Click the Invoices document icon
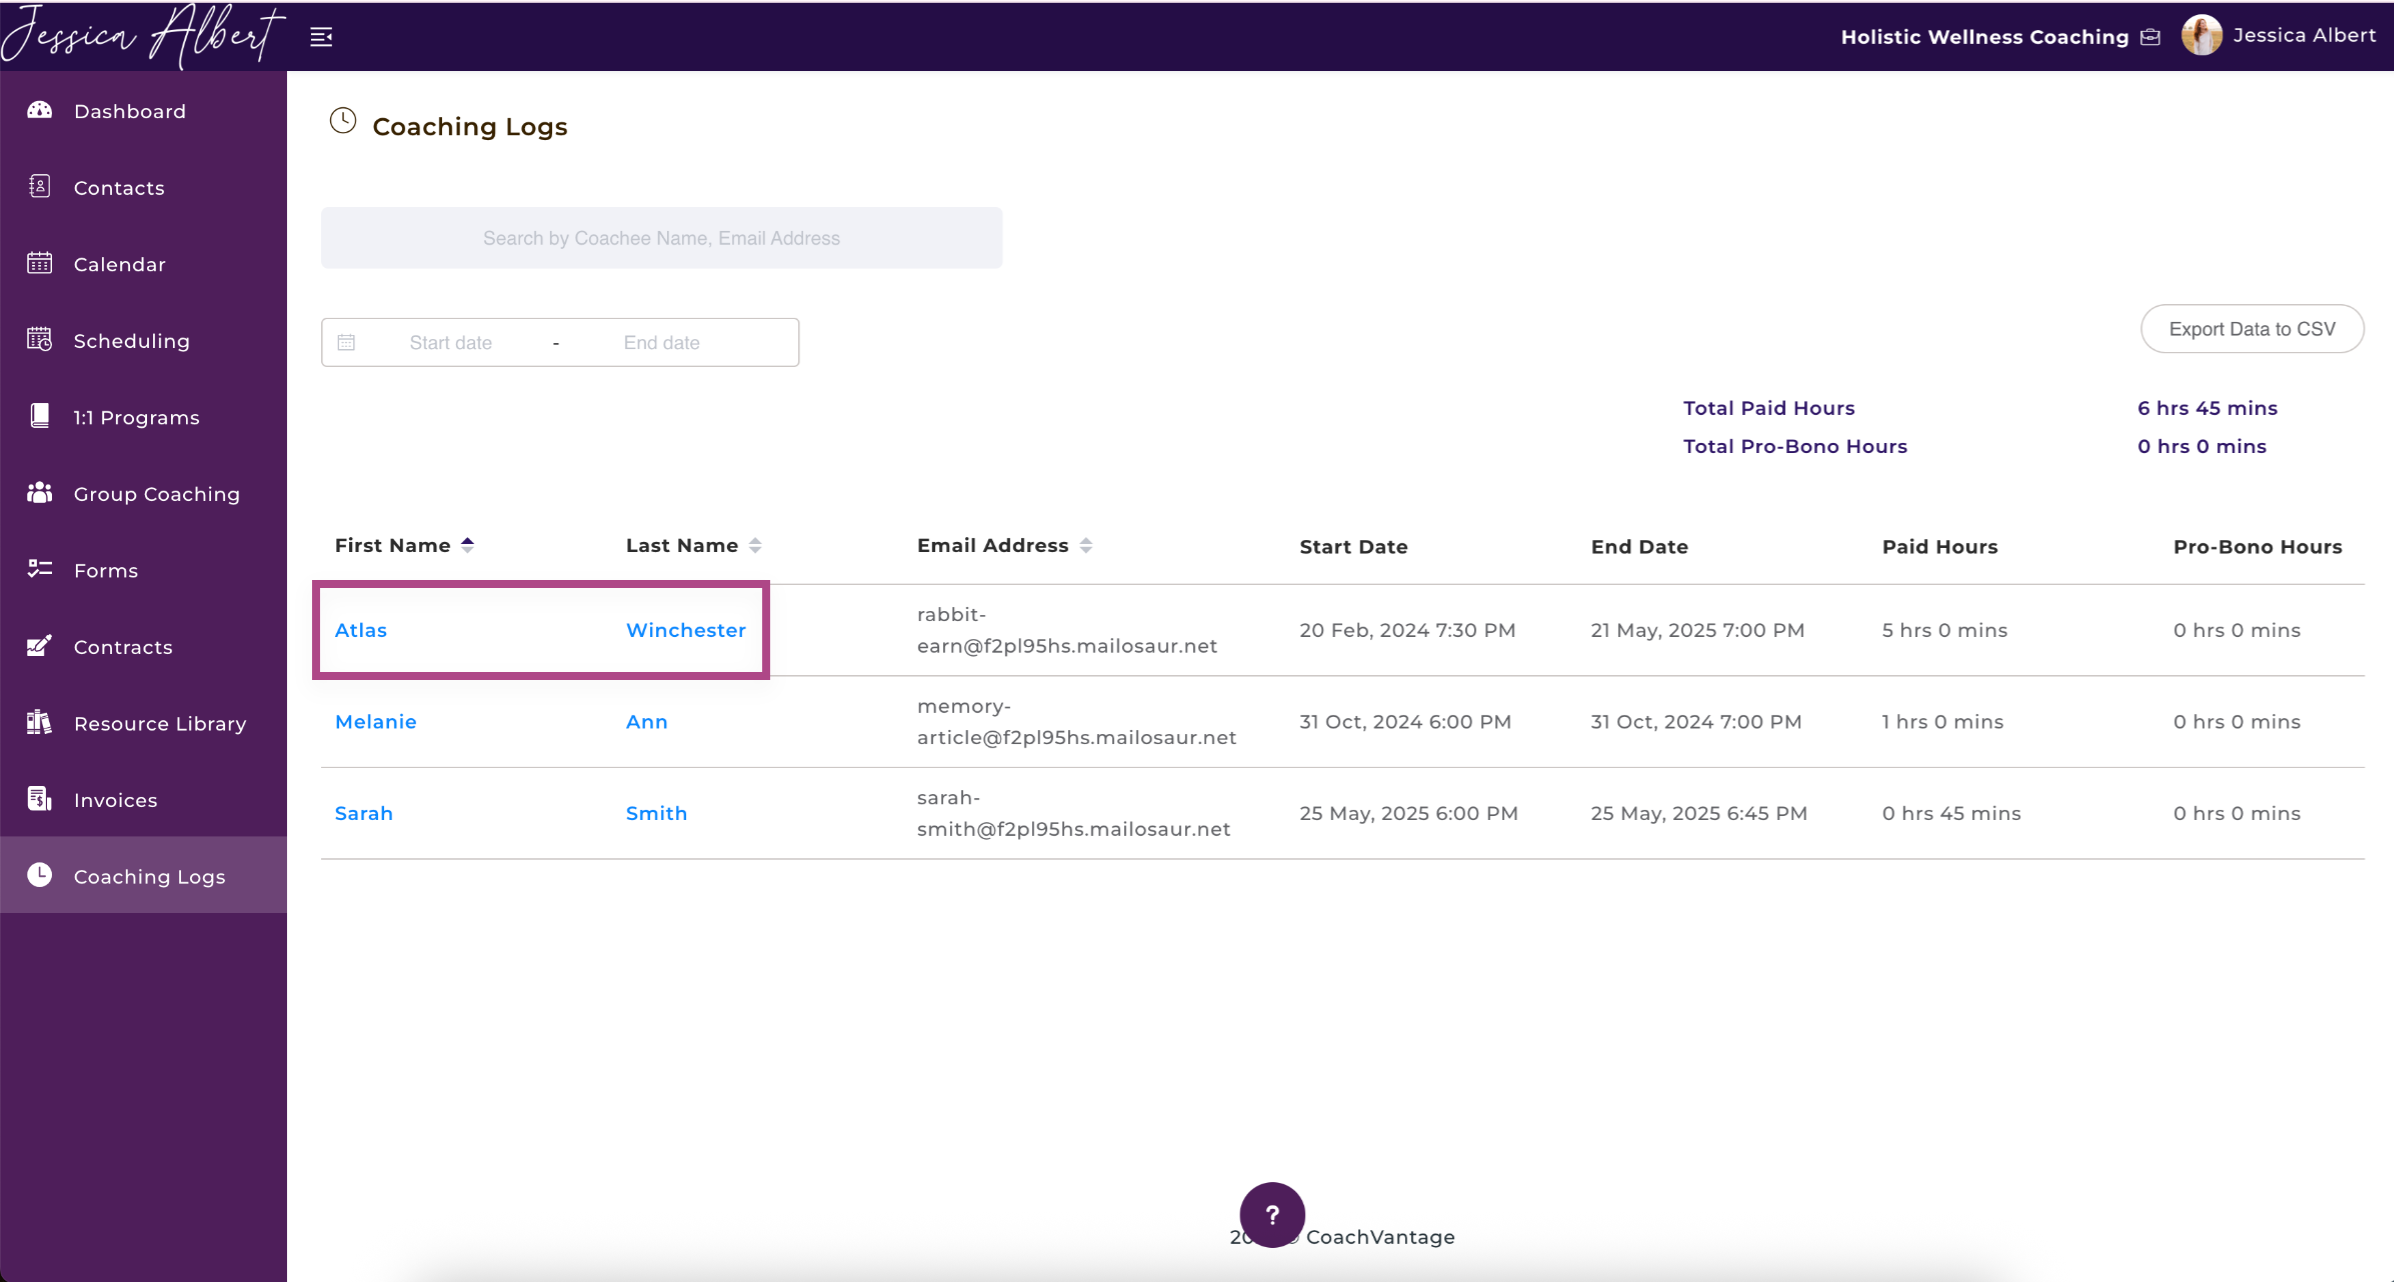Screen dimensions: 2394x1282 click(x=40, y=799)
